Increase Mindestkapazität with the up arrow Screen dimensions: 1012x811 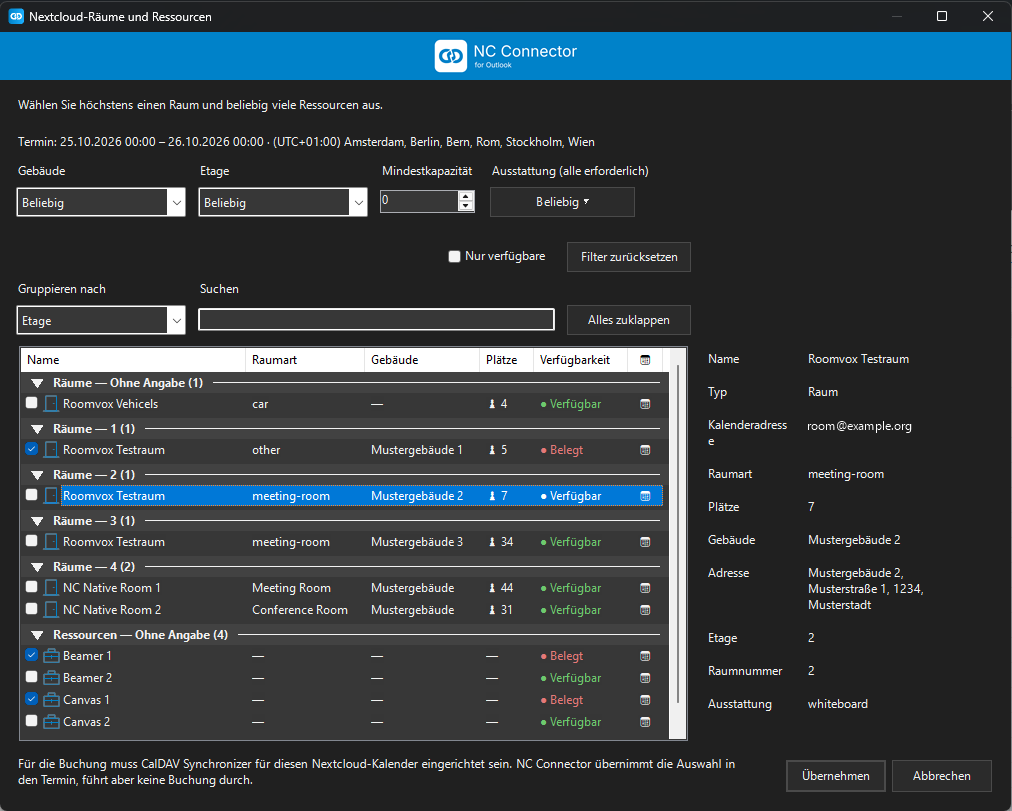(466, 196)
